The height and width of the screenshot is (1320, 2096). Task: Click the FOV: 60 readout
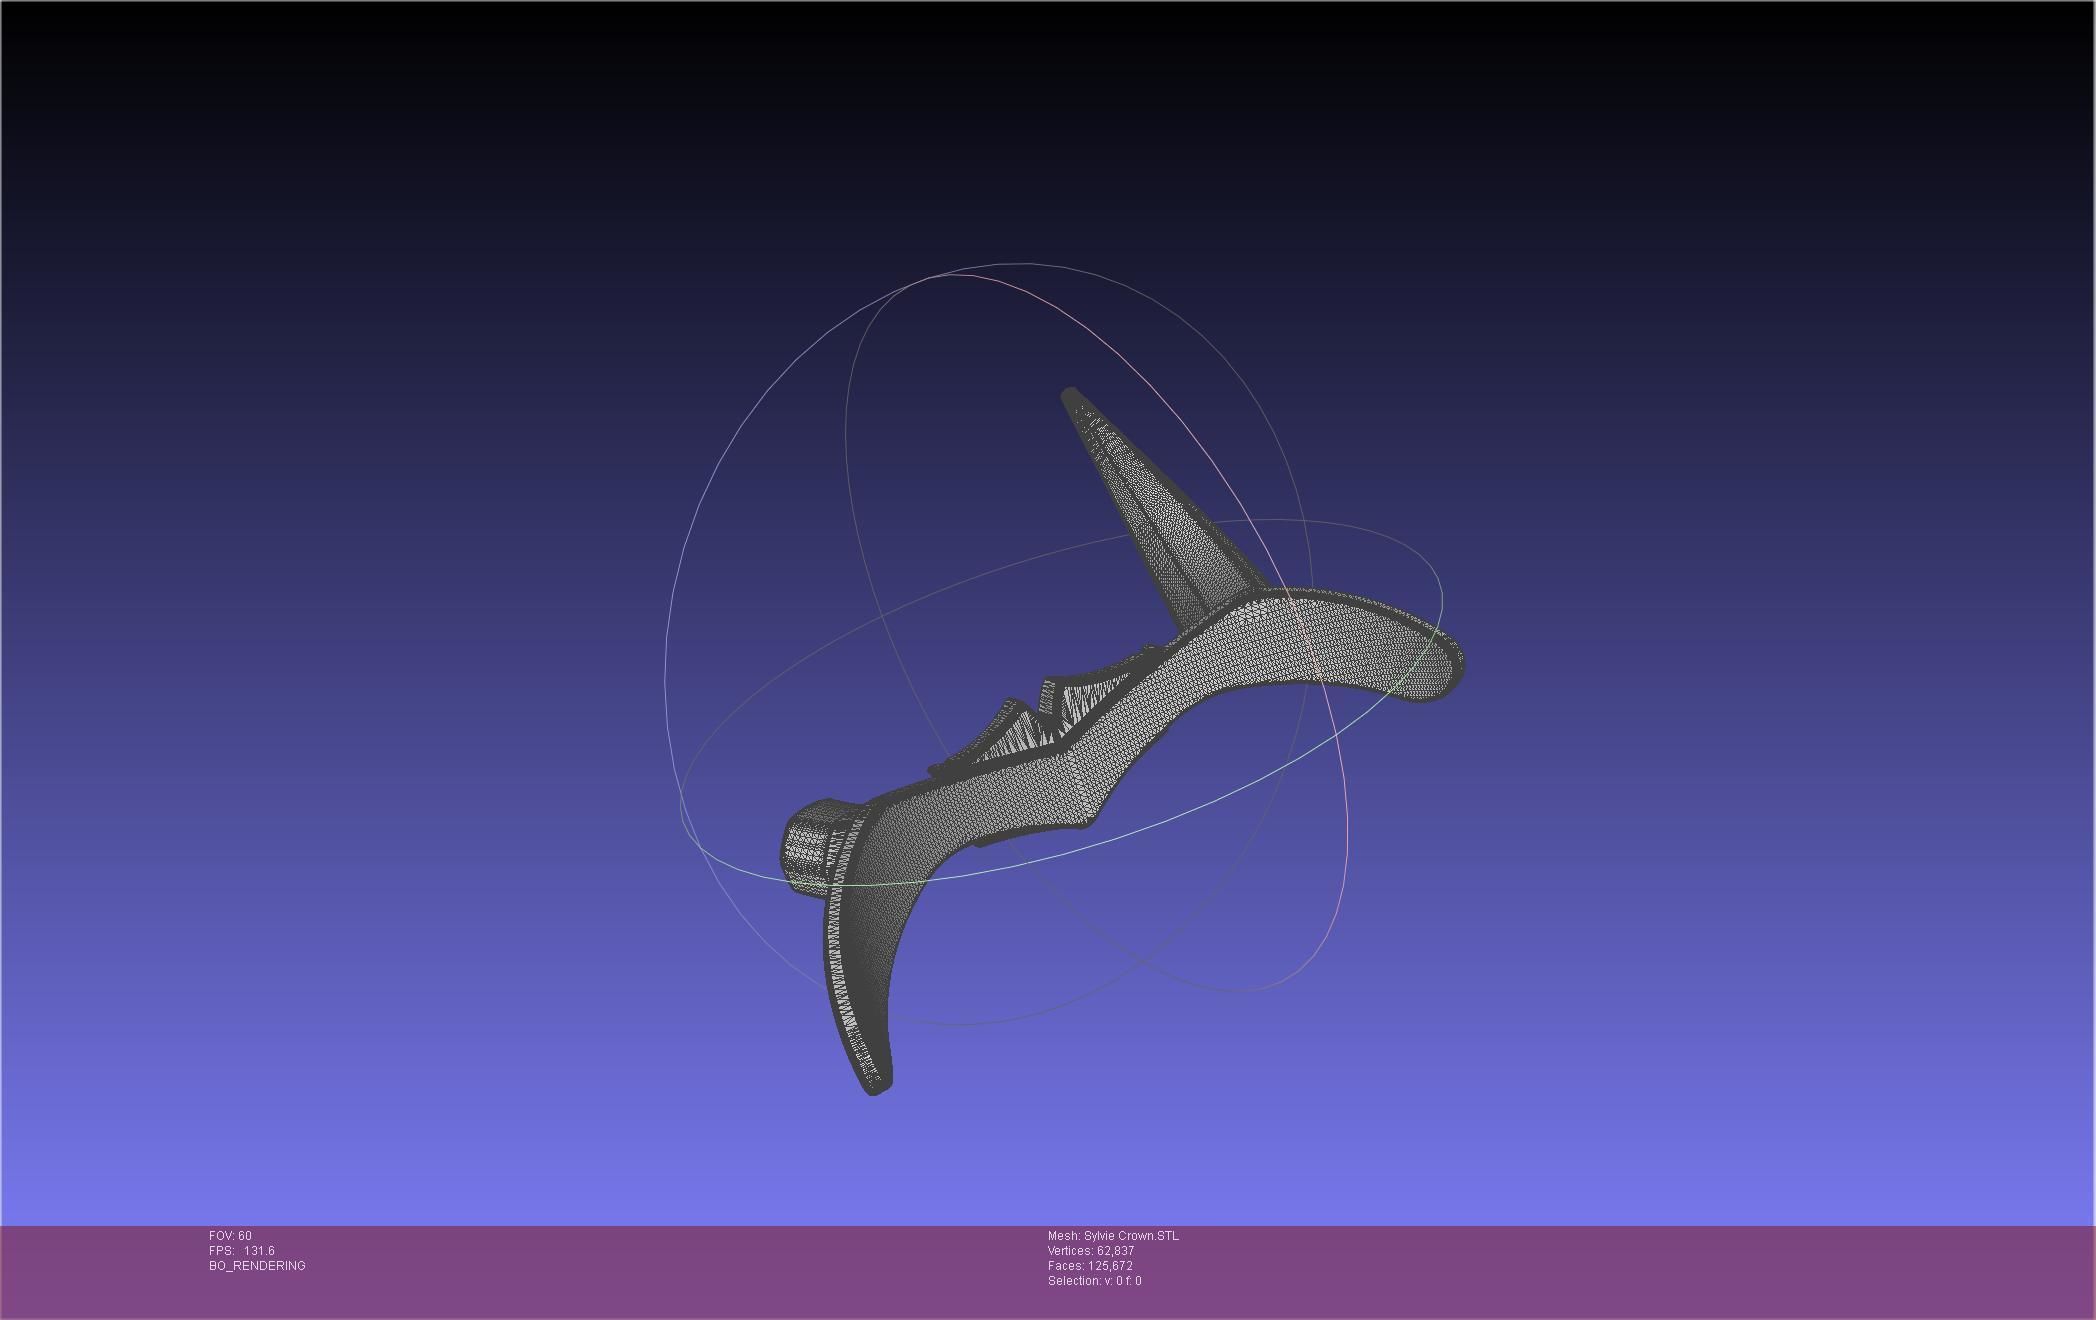click(230, 1236)
